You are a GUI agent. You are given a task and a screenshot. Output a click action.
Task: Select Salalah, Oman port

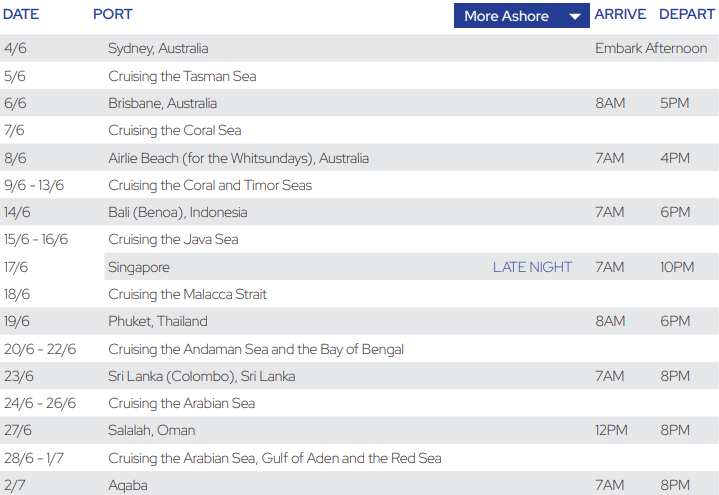pyautogui.click(x=152, y=430)
